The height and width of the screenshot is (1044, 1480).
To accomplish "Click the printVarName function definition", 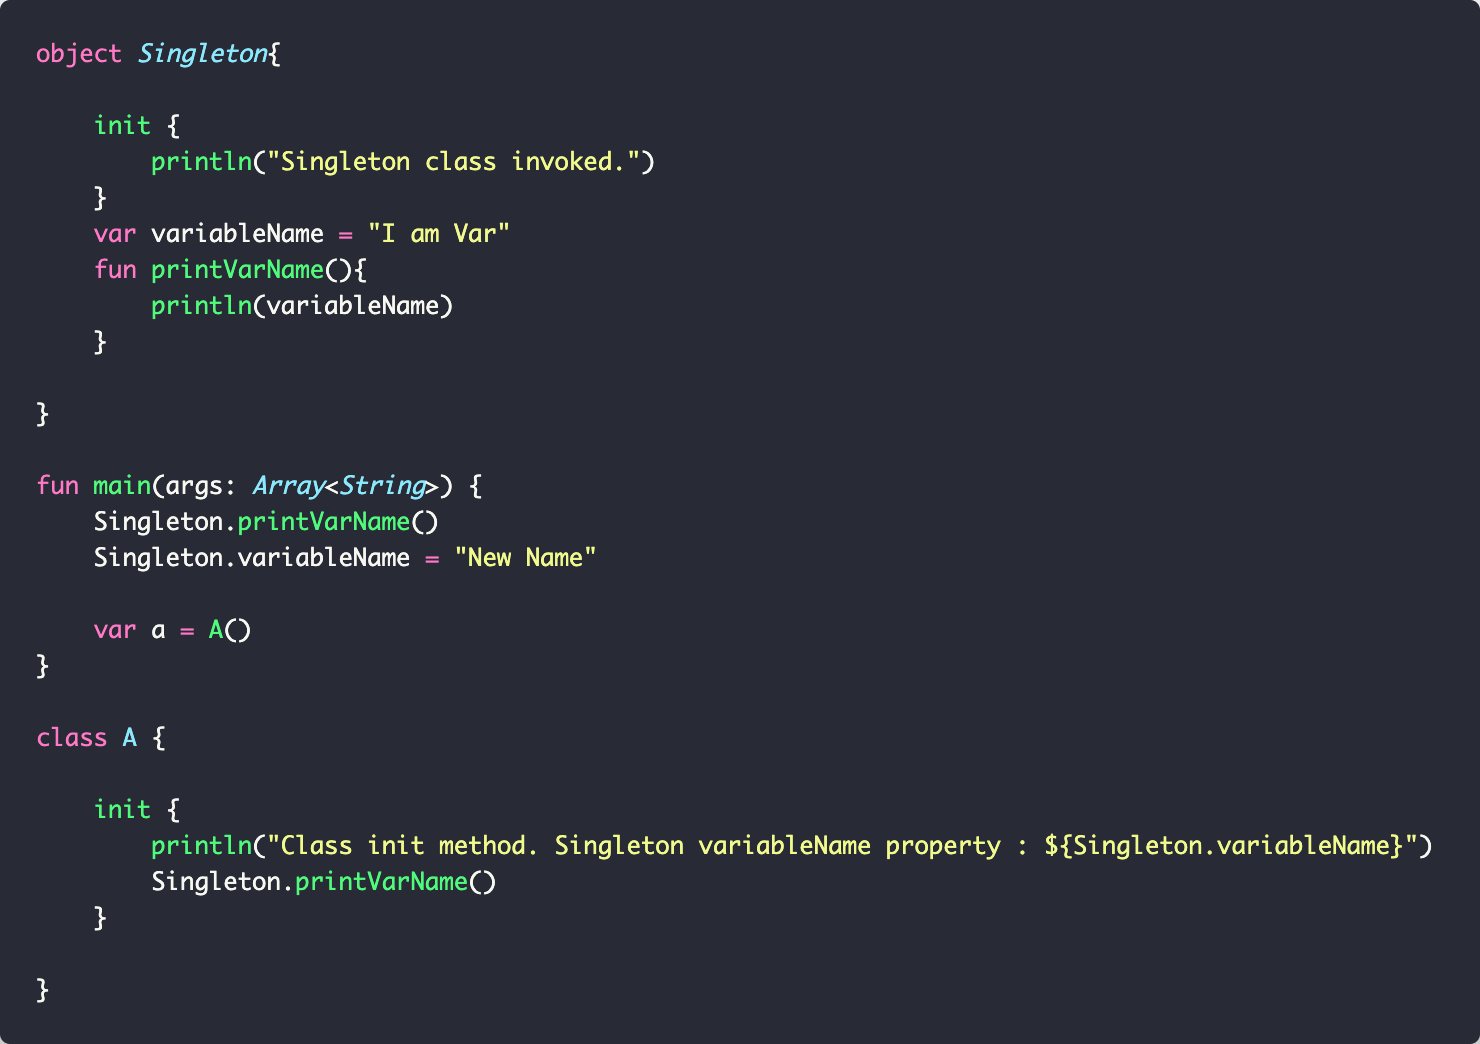I will 237,270.
